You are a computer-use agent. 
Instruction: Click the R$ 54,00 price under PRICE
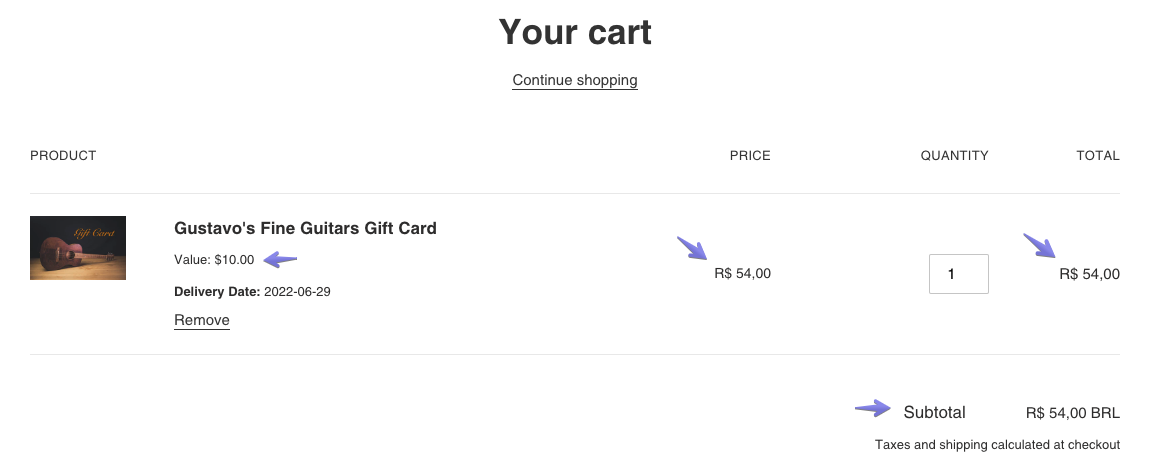coord(743,274)
